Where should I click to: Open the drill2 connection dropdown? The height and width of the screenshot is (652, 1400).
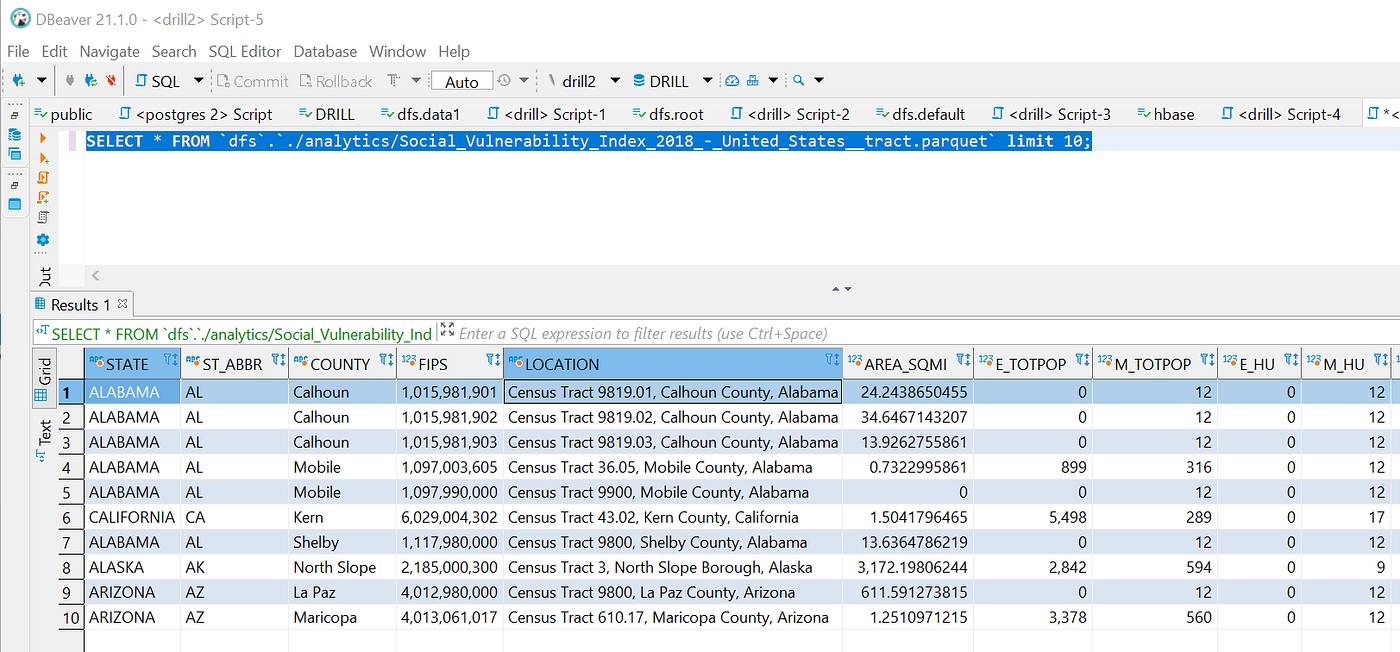tap(614, 80)
